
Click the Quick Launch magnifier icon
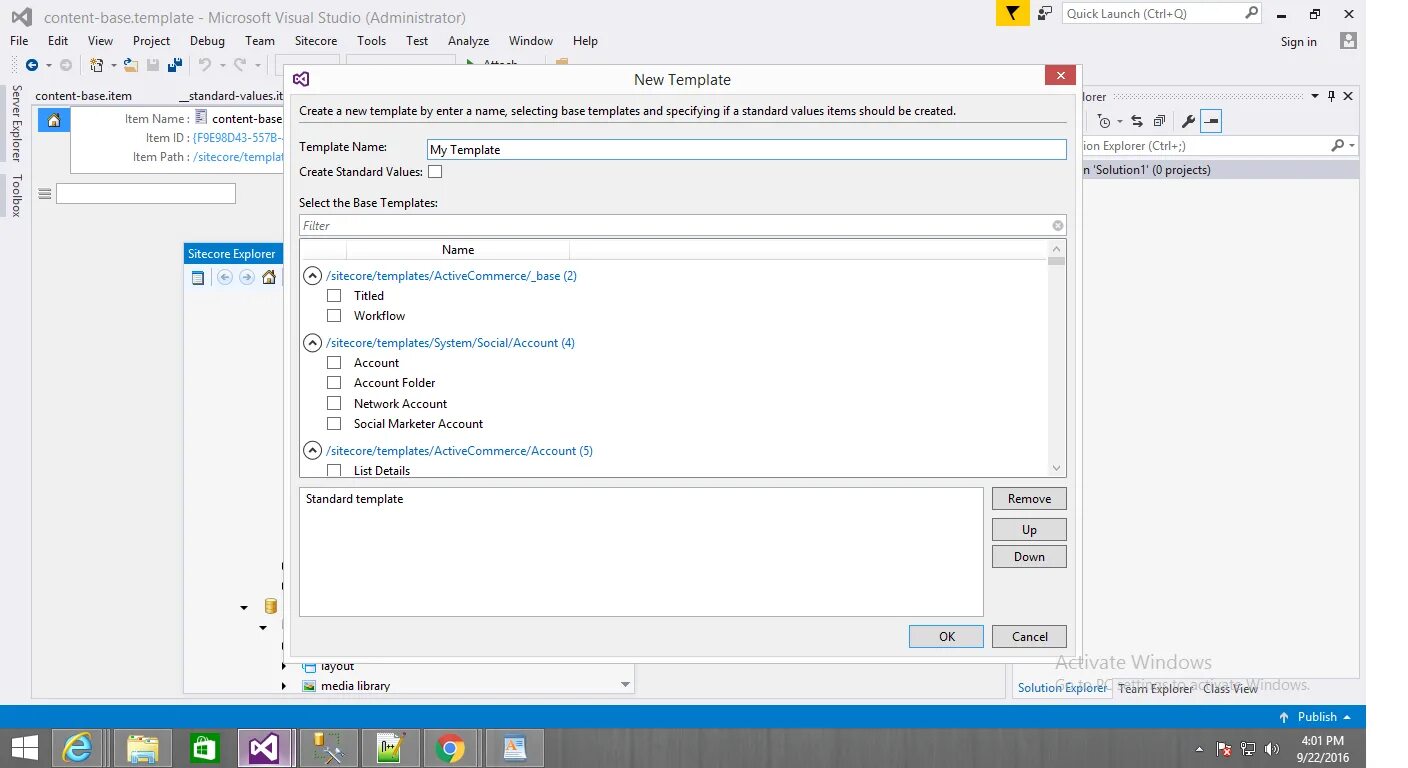coord(1251,13)
